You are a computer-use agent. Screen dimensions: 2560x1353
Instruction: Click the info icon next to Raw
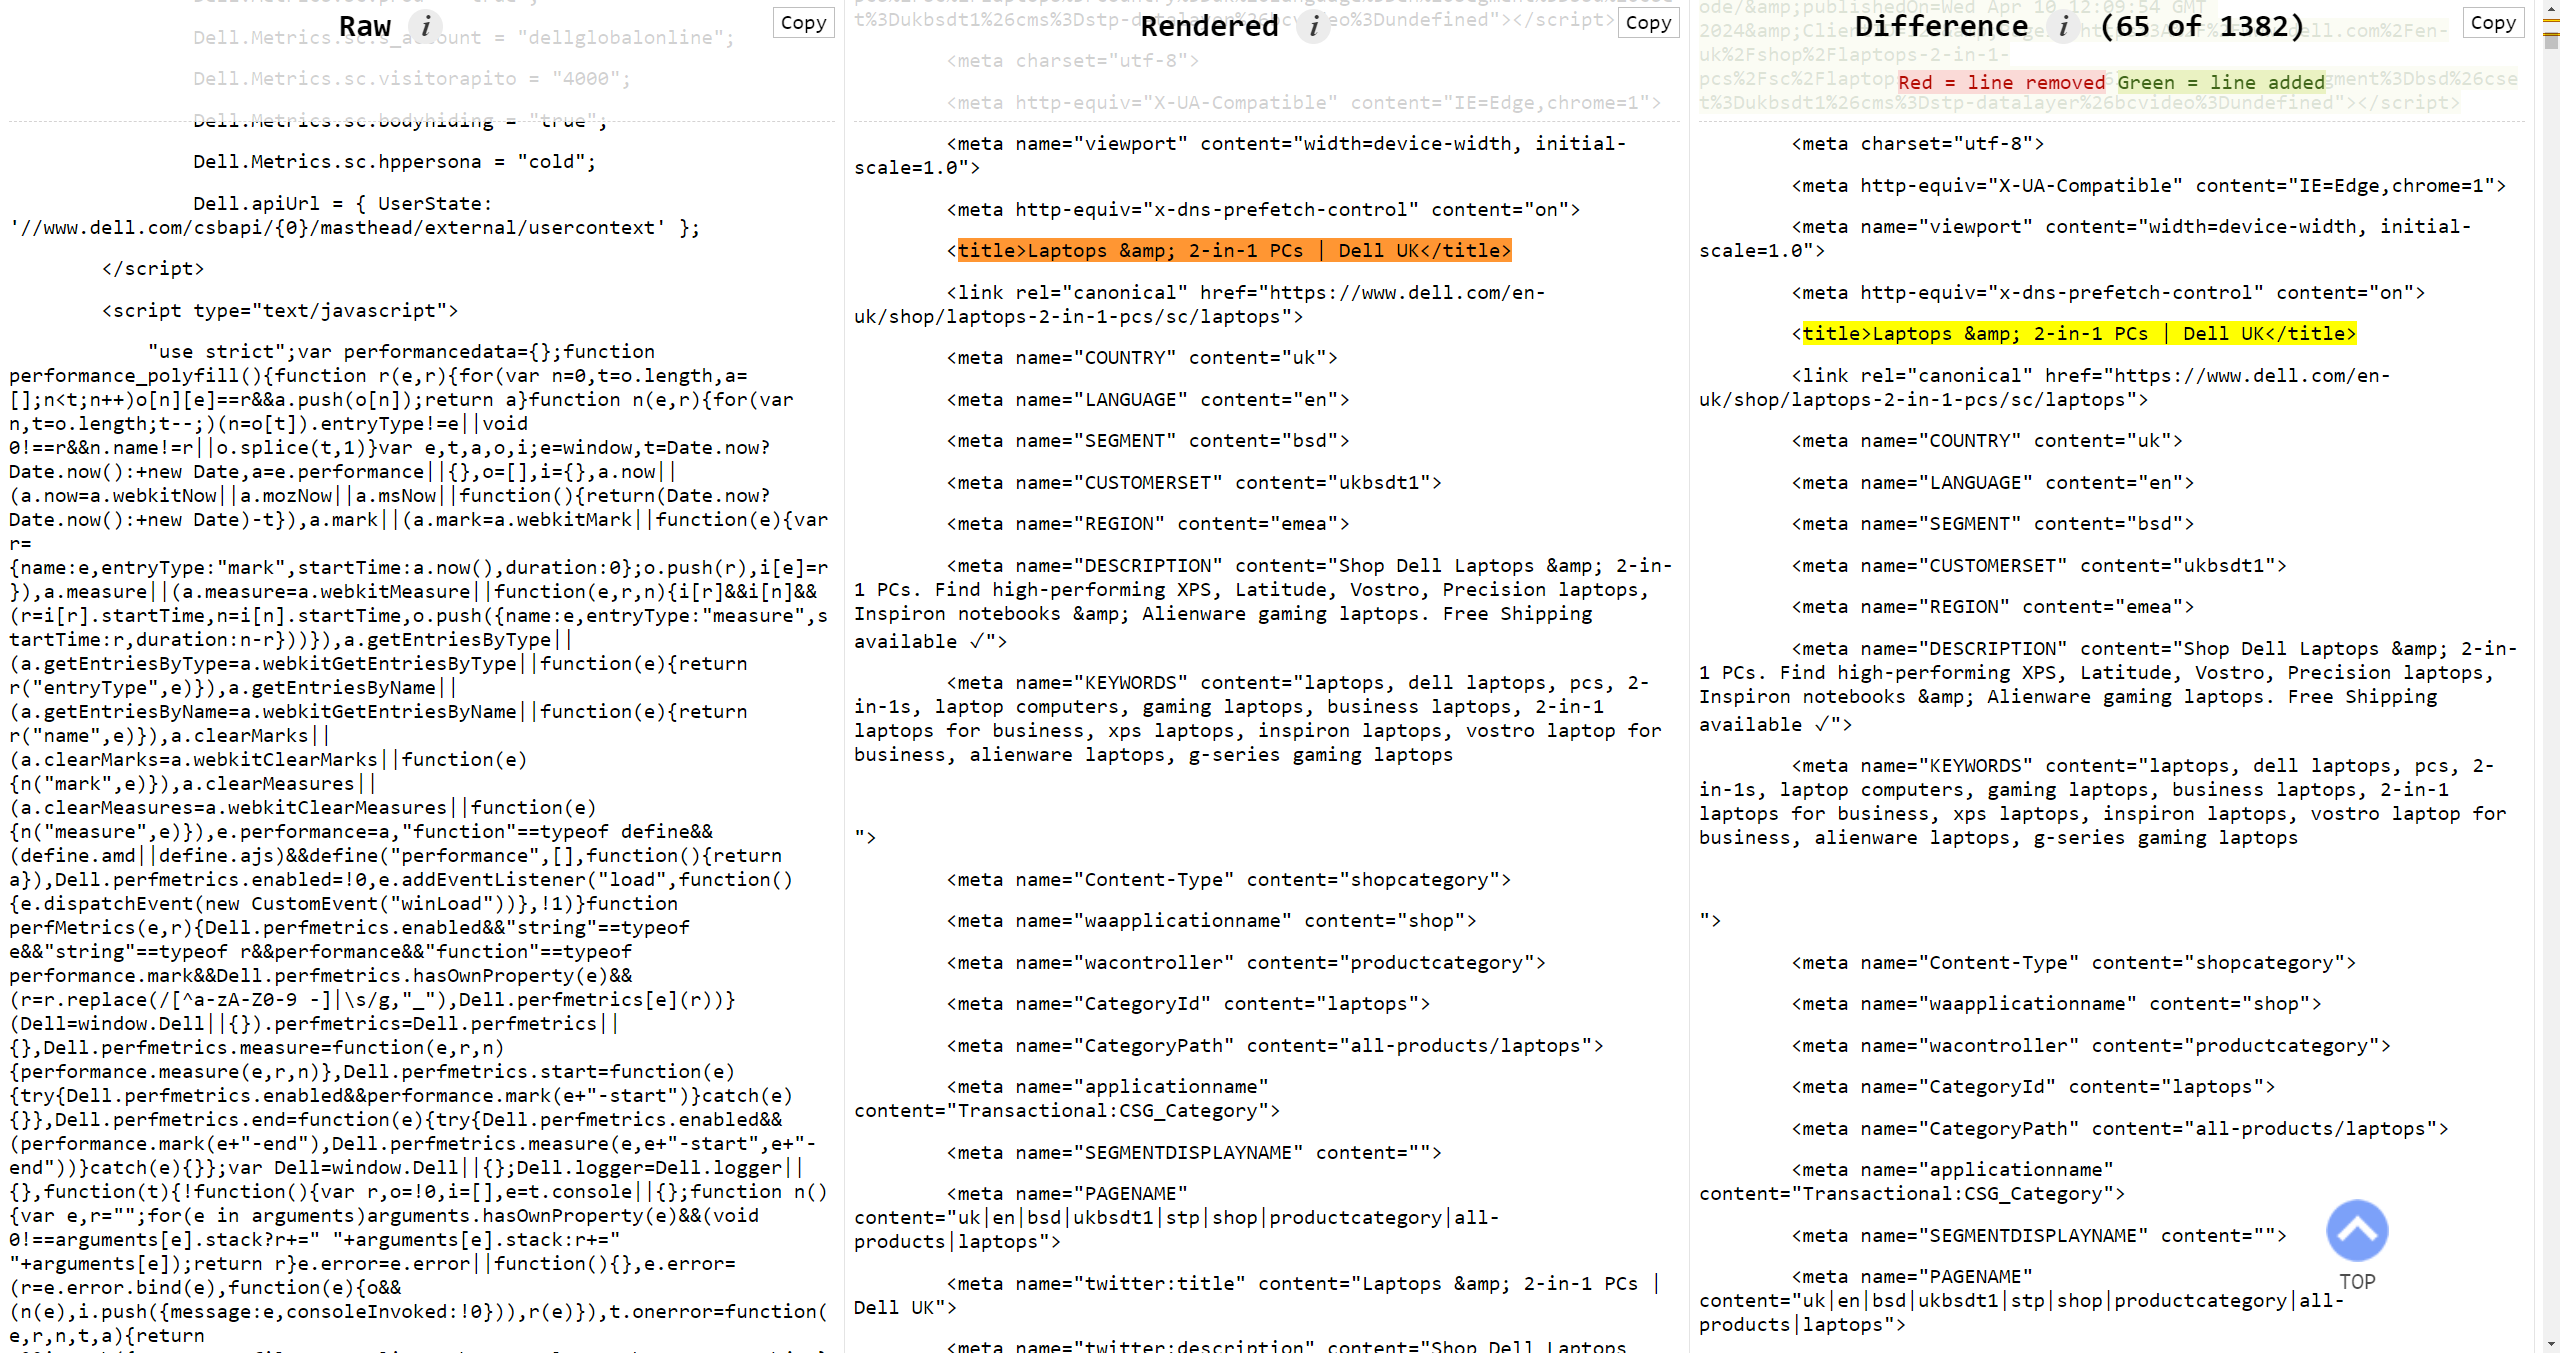point(426,26)
